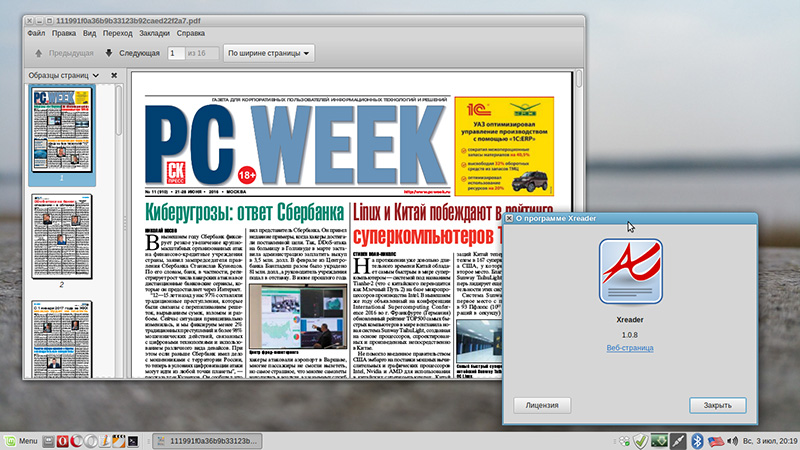The image size is (800, 450).
Task: Open the Файл menu
Action: coord(36,33)
